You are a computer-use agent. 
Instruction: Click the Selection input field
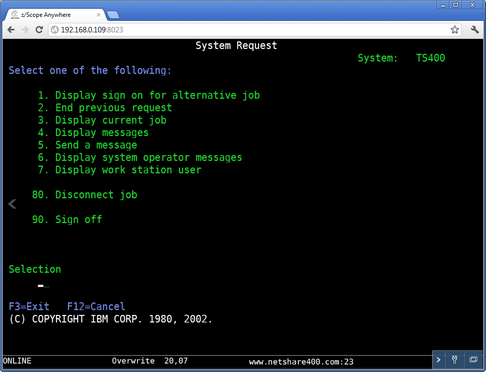(x=44, y=286)
